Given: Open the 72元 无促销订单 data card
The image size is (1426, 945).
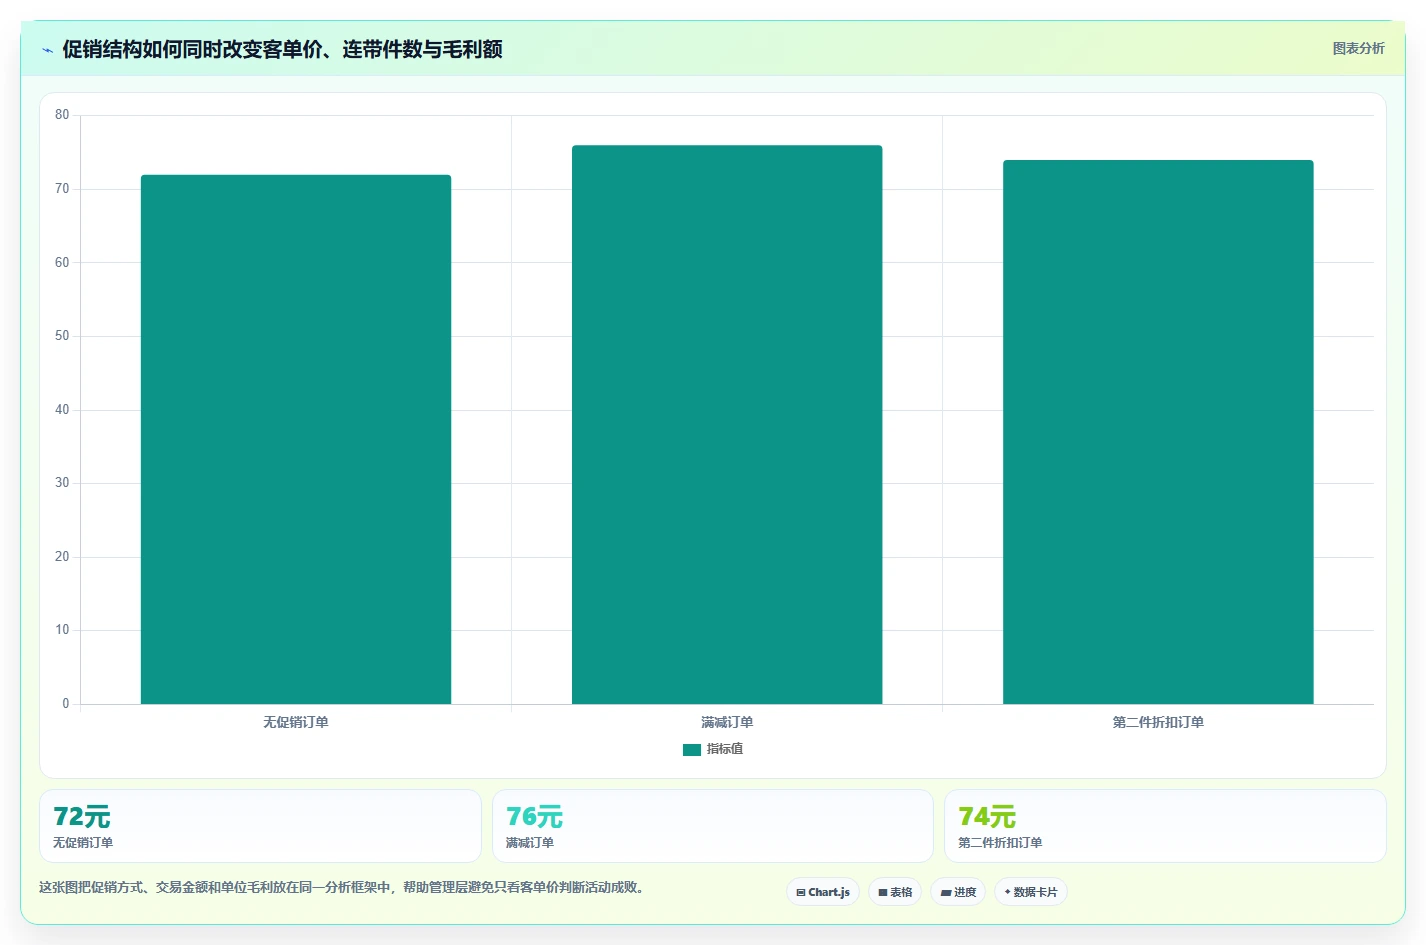Looking at the screenshot, I should point(260,826).
